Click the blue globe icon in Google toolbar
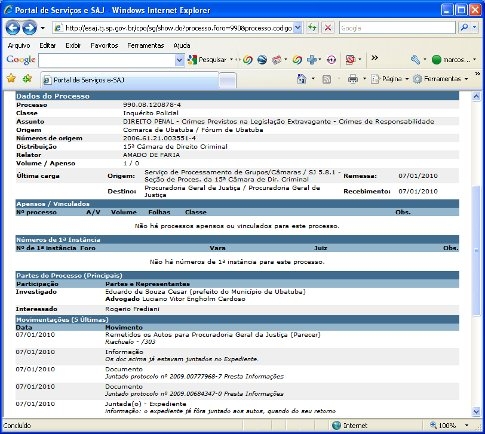 click(x=262, y=60)
